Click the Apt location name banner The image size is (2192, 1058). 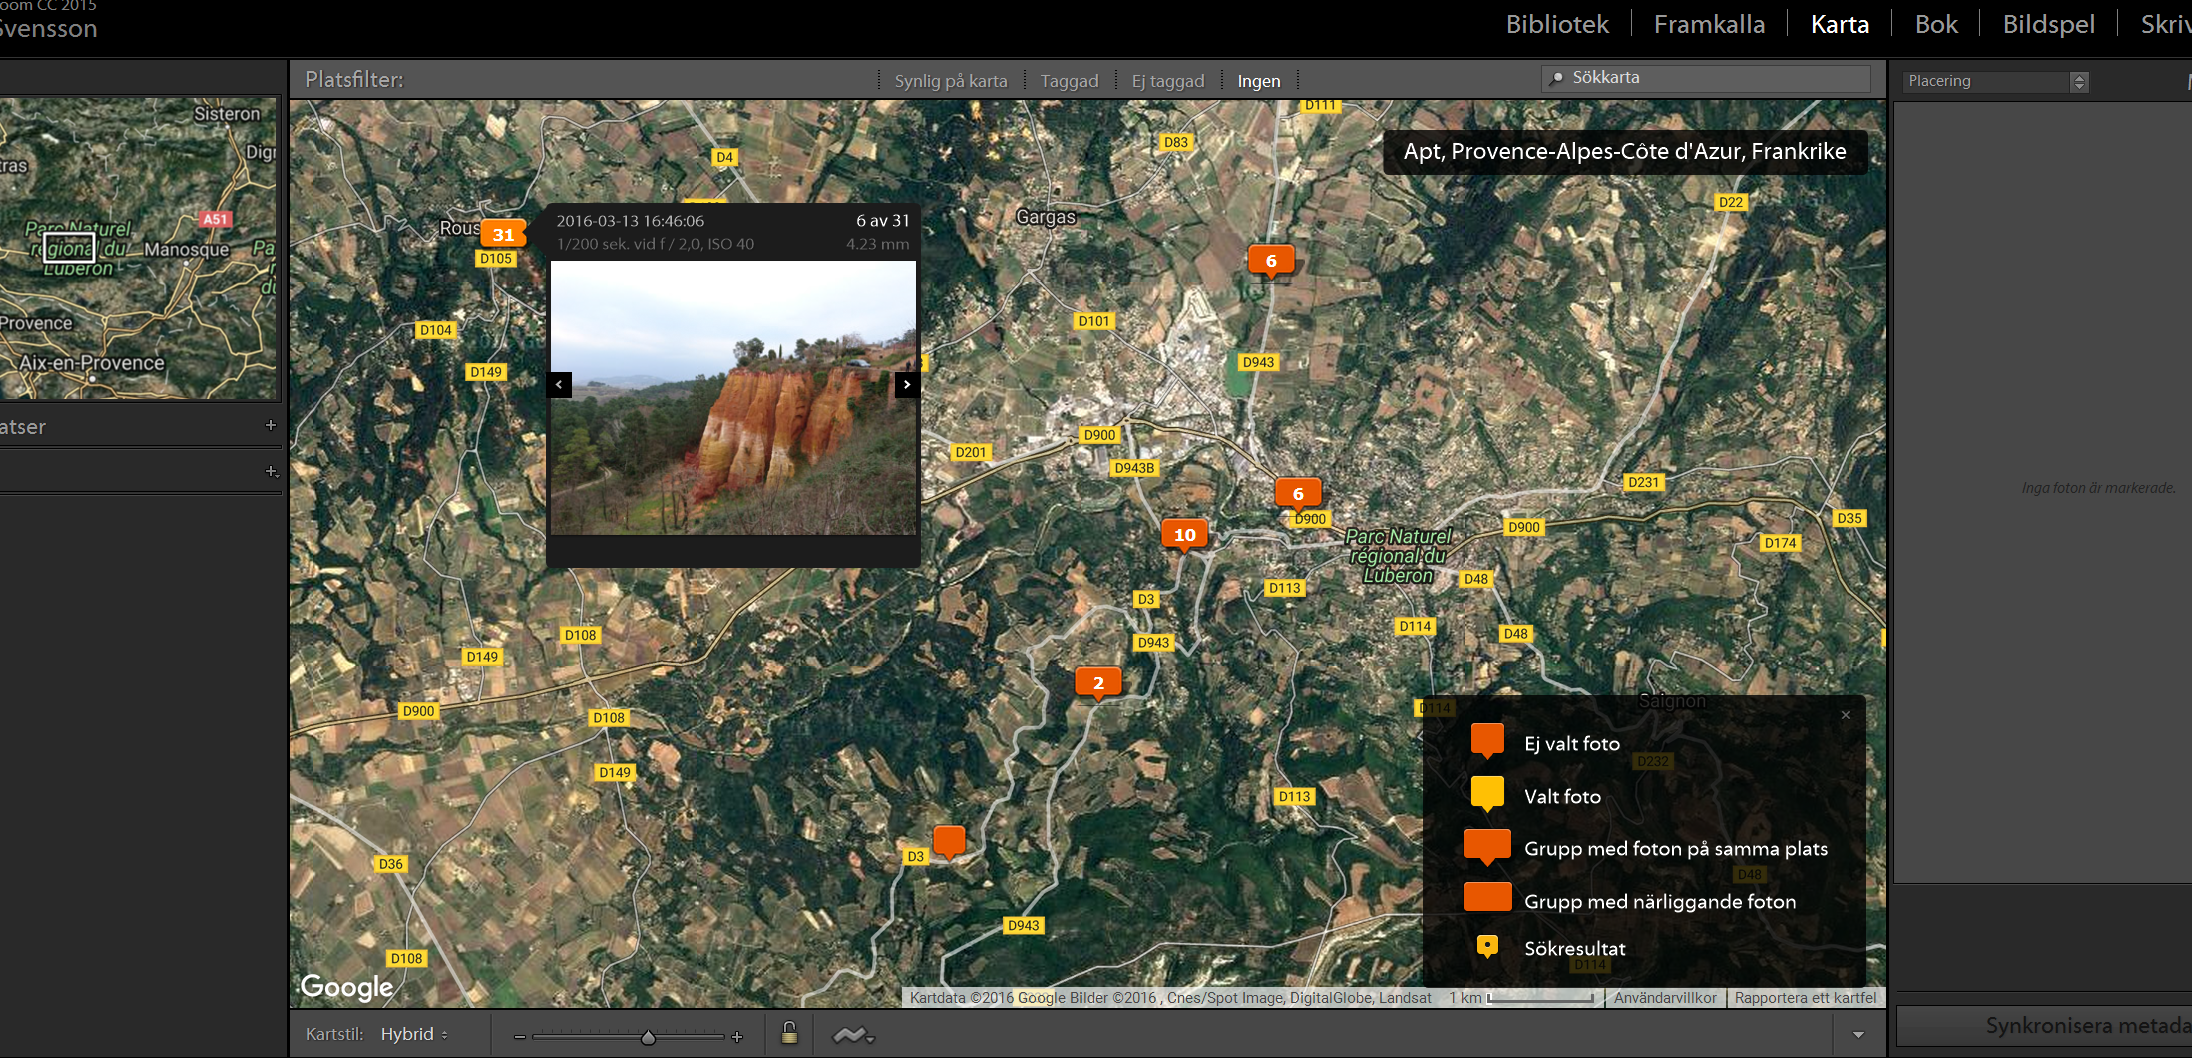click(x=1625, y=152)
